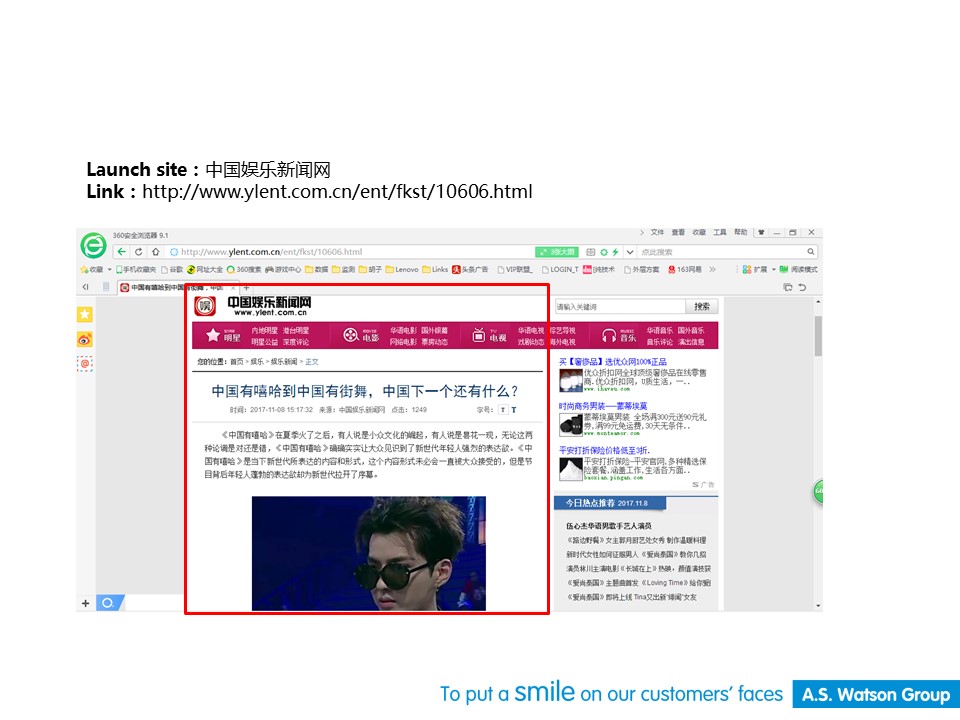Click the page vertical scrollbar thumb
The width and height of the screenshot is (960, 720).
click(818, 335)
